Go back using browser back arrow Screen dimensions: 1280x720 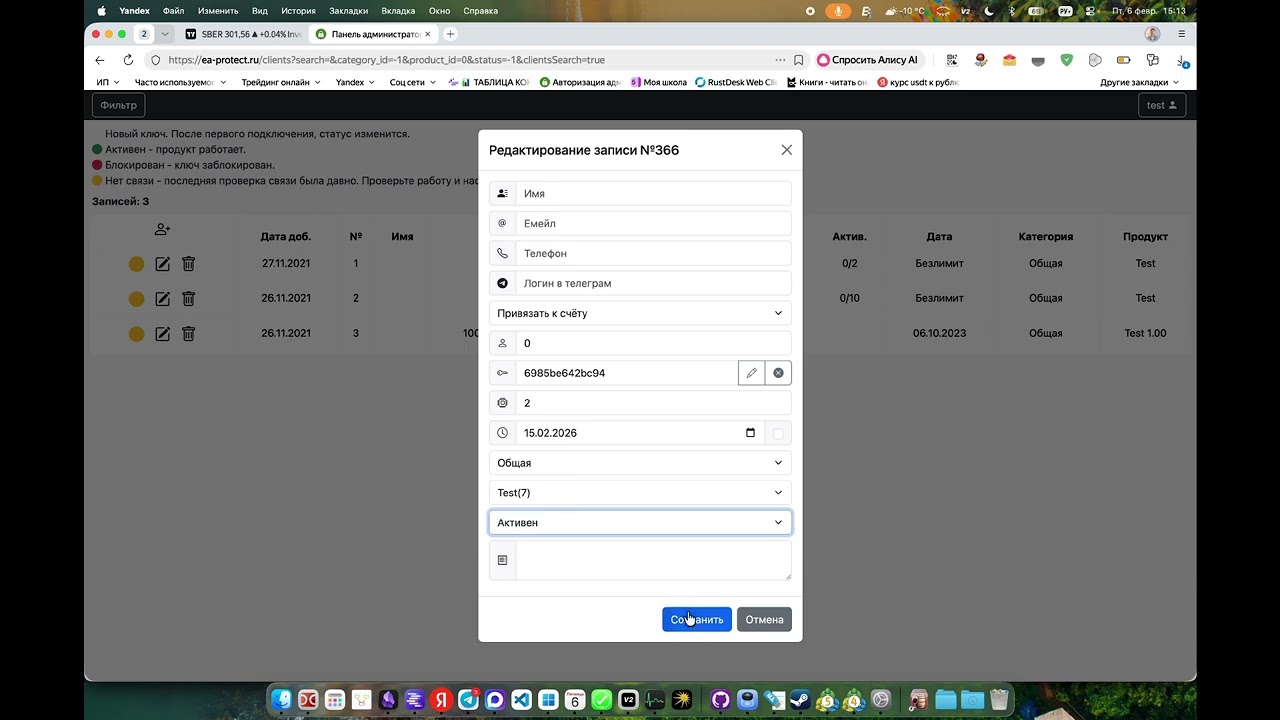tap(99, 60)
